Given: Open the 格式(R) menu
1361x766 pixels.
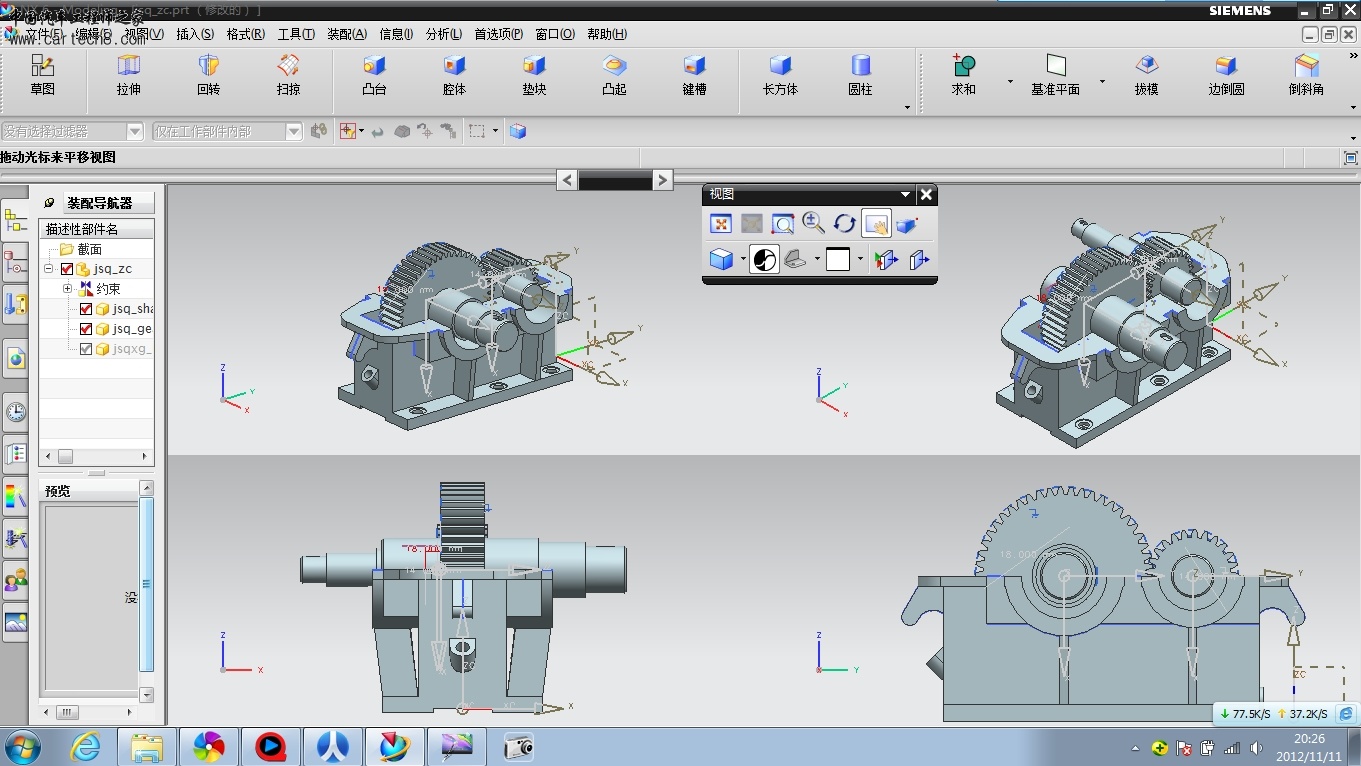Looking at the screenshot, I should (246, 34).
